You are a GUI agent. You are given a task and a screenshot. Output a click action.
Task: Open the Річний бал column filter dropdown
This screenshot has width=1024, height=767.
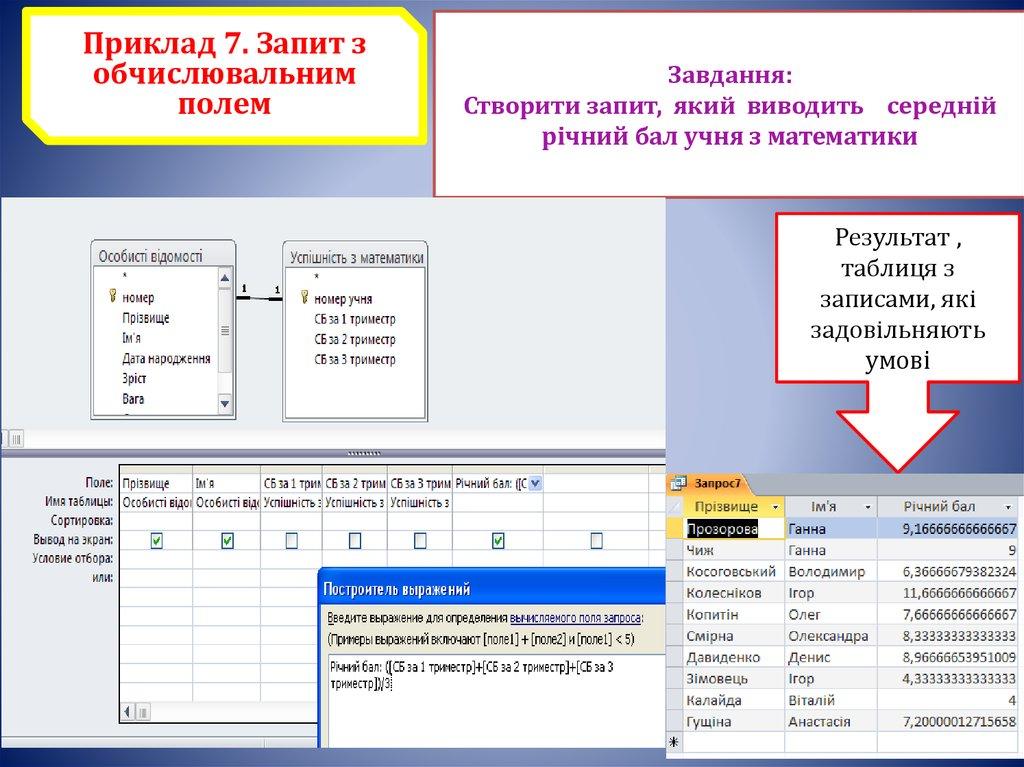1006,506
